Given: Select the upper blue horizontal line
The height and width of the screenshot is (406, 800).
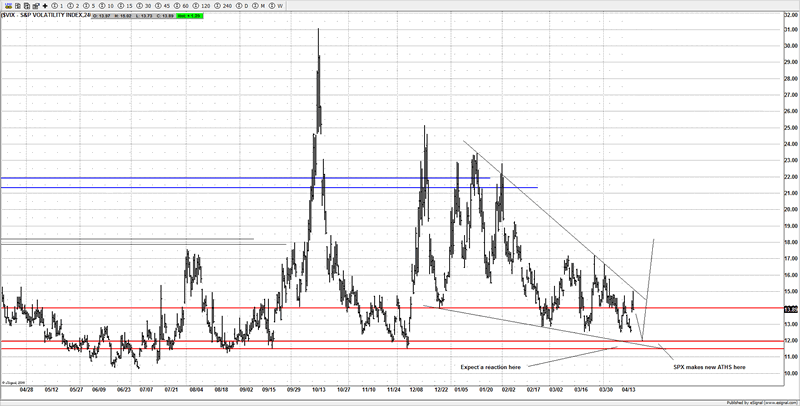Looking at the screenshot, I should click(x=245, y=178).
